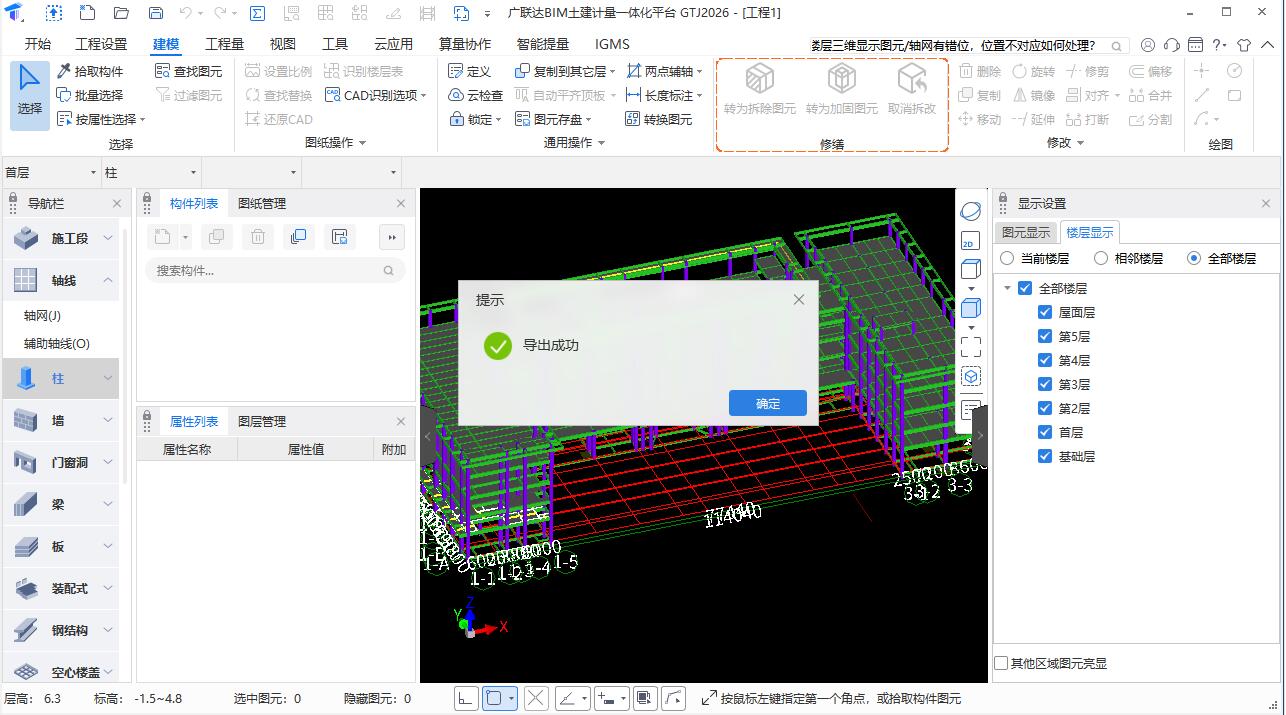Switch to 图层管理 tab

(x=262, y=421)
